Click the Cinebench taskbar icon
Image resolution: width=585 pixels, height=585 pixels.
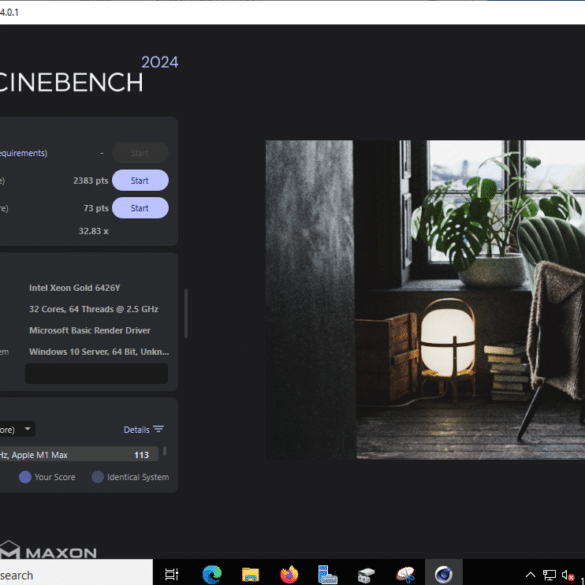(444, 574)
